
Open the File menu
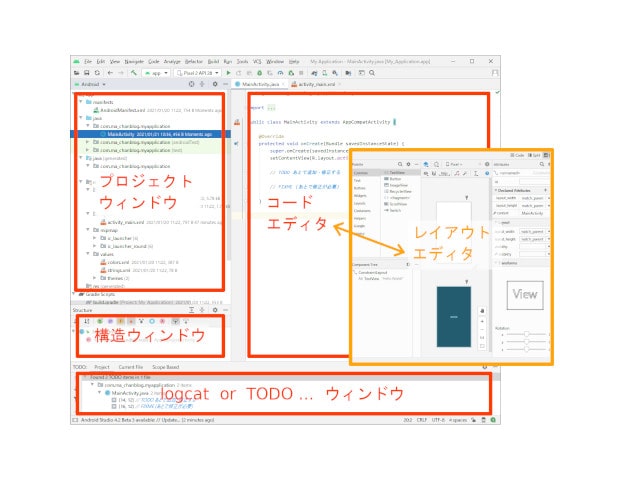point(88,61)
